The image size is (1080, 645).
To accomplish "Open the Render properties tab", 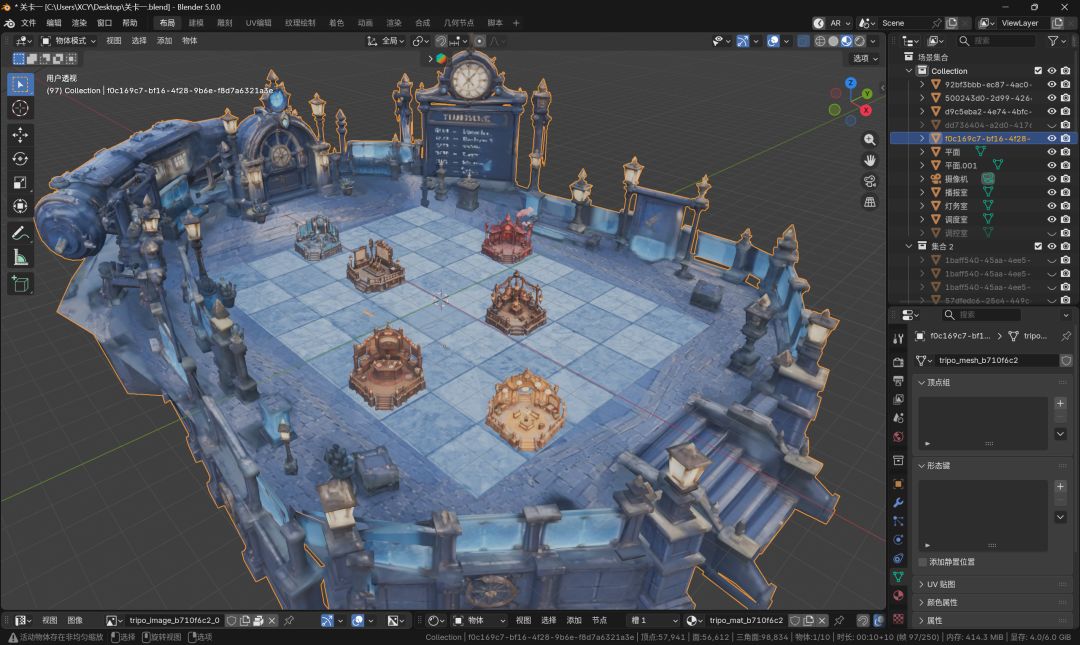I will [x=898, y=362].
